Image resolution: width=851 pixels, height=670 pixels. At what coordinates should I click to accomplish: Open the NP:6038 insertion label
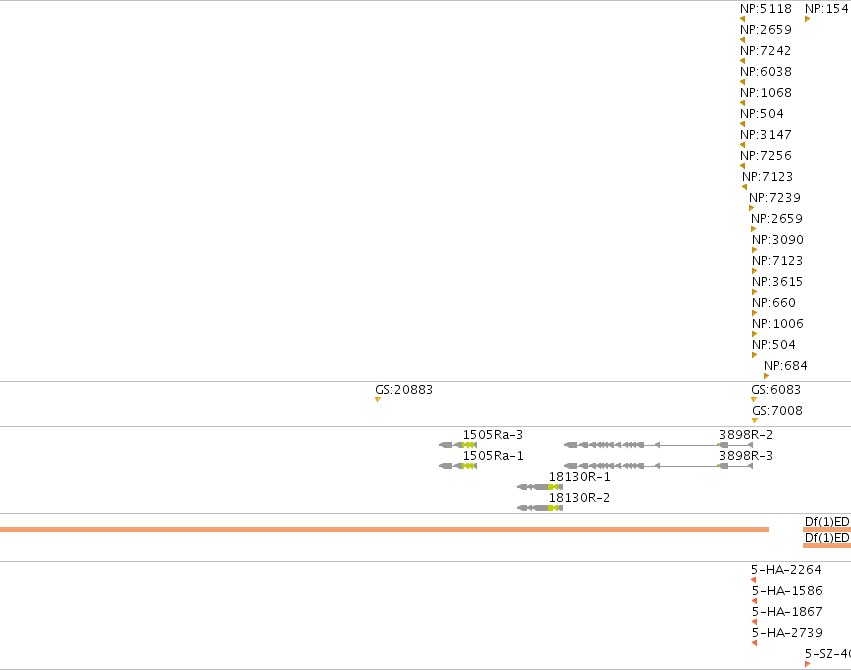[x=766, y=72]
